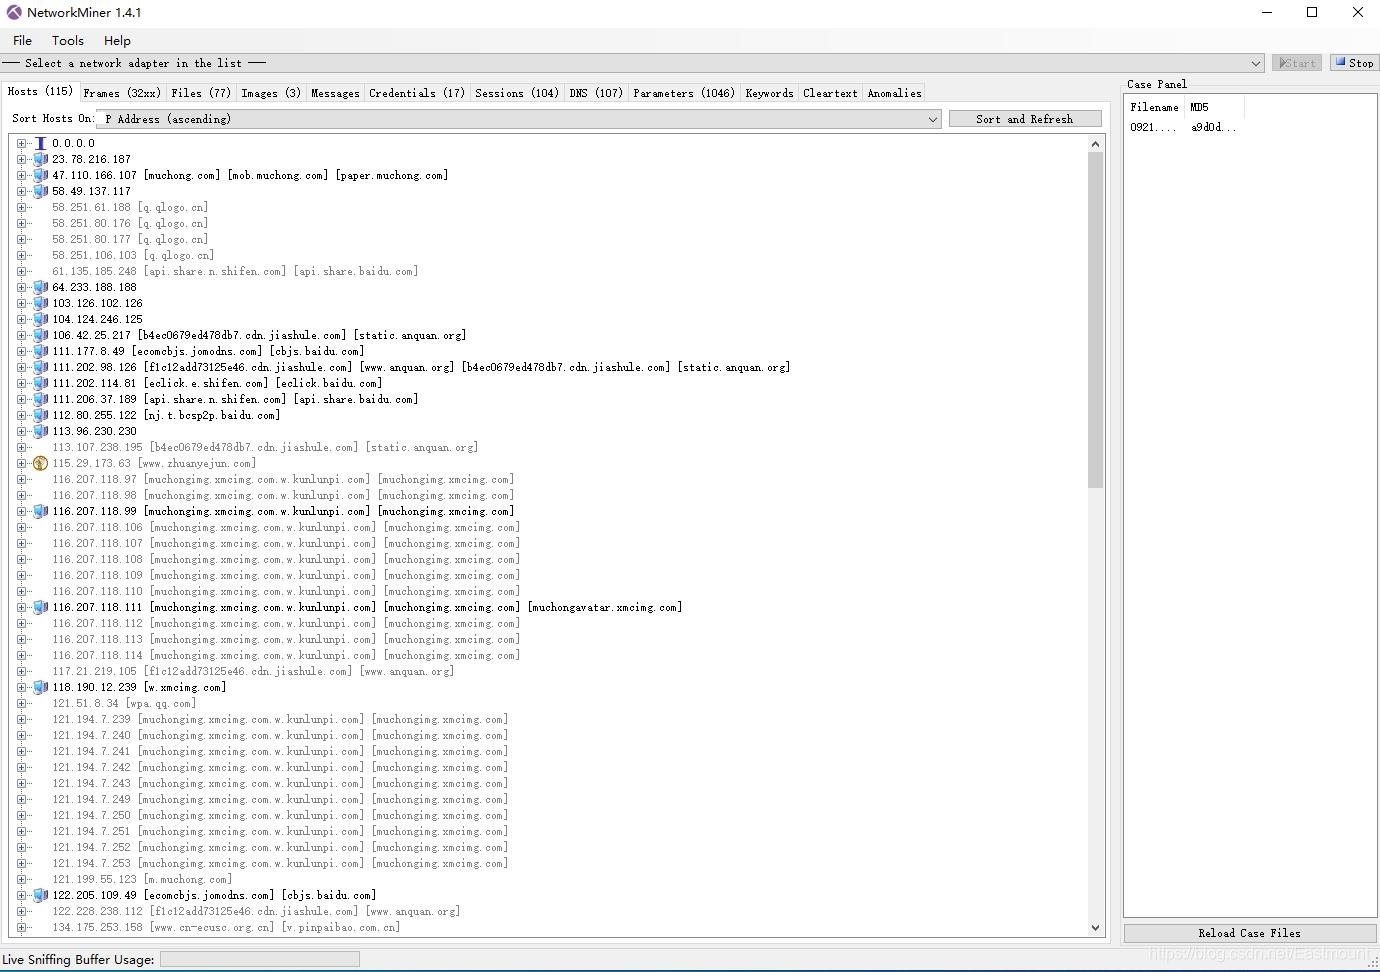Image resolution: width=1380 pixels, height=972 pixels.
Task: Select the 0921 case file row
Action: point(1185,127)
